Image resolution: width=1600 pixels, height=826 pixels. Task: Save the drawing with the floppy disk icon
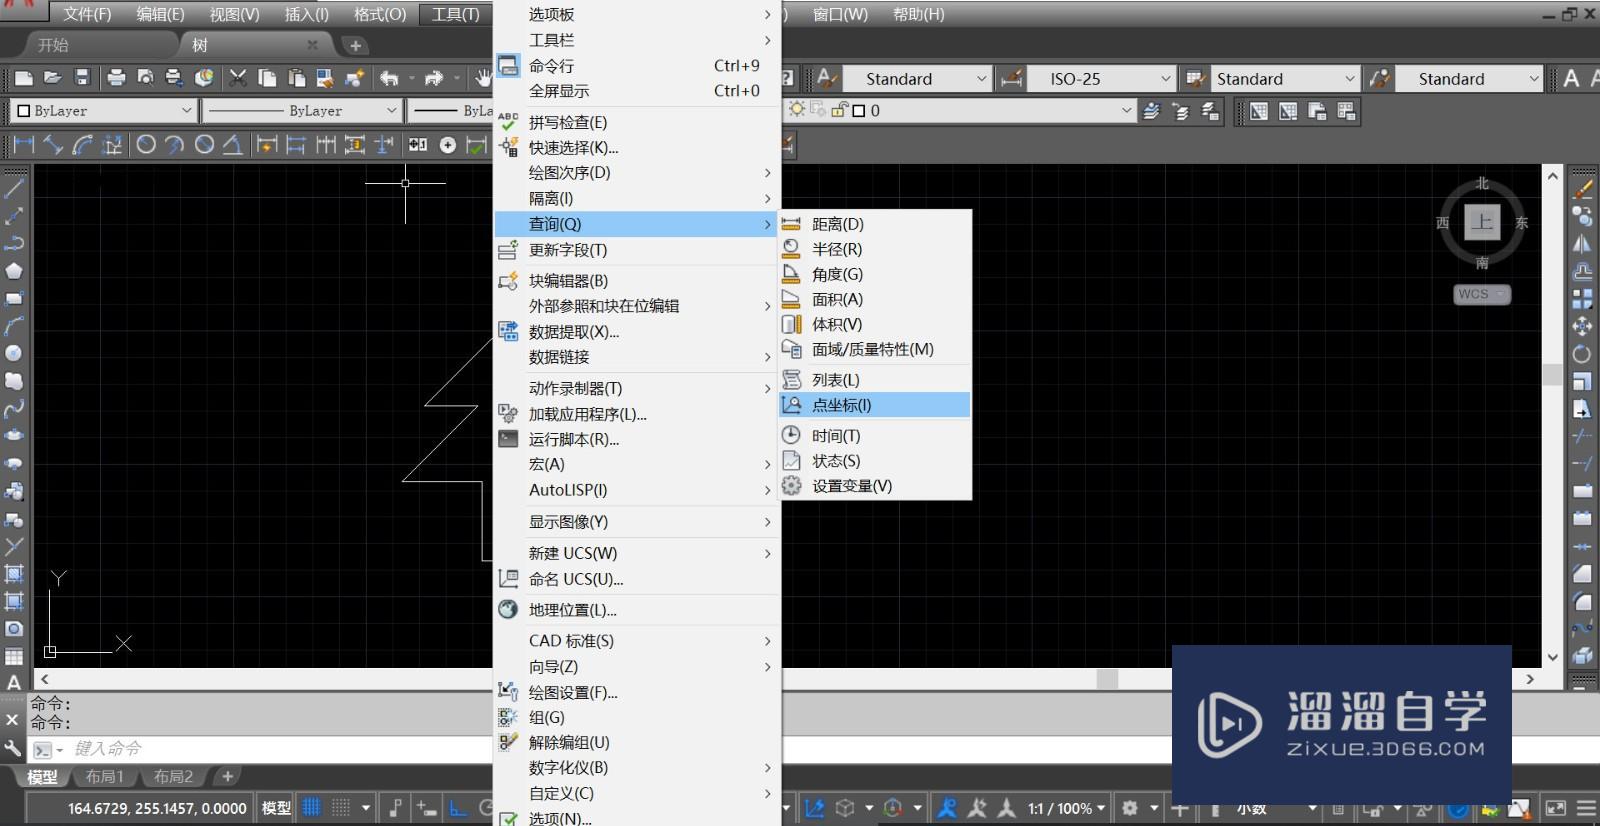82,78
